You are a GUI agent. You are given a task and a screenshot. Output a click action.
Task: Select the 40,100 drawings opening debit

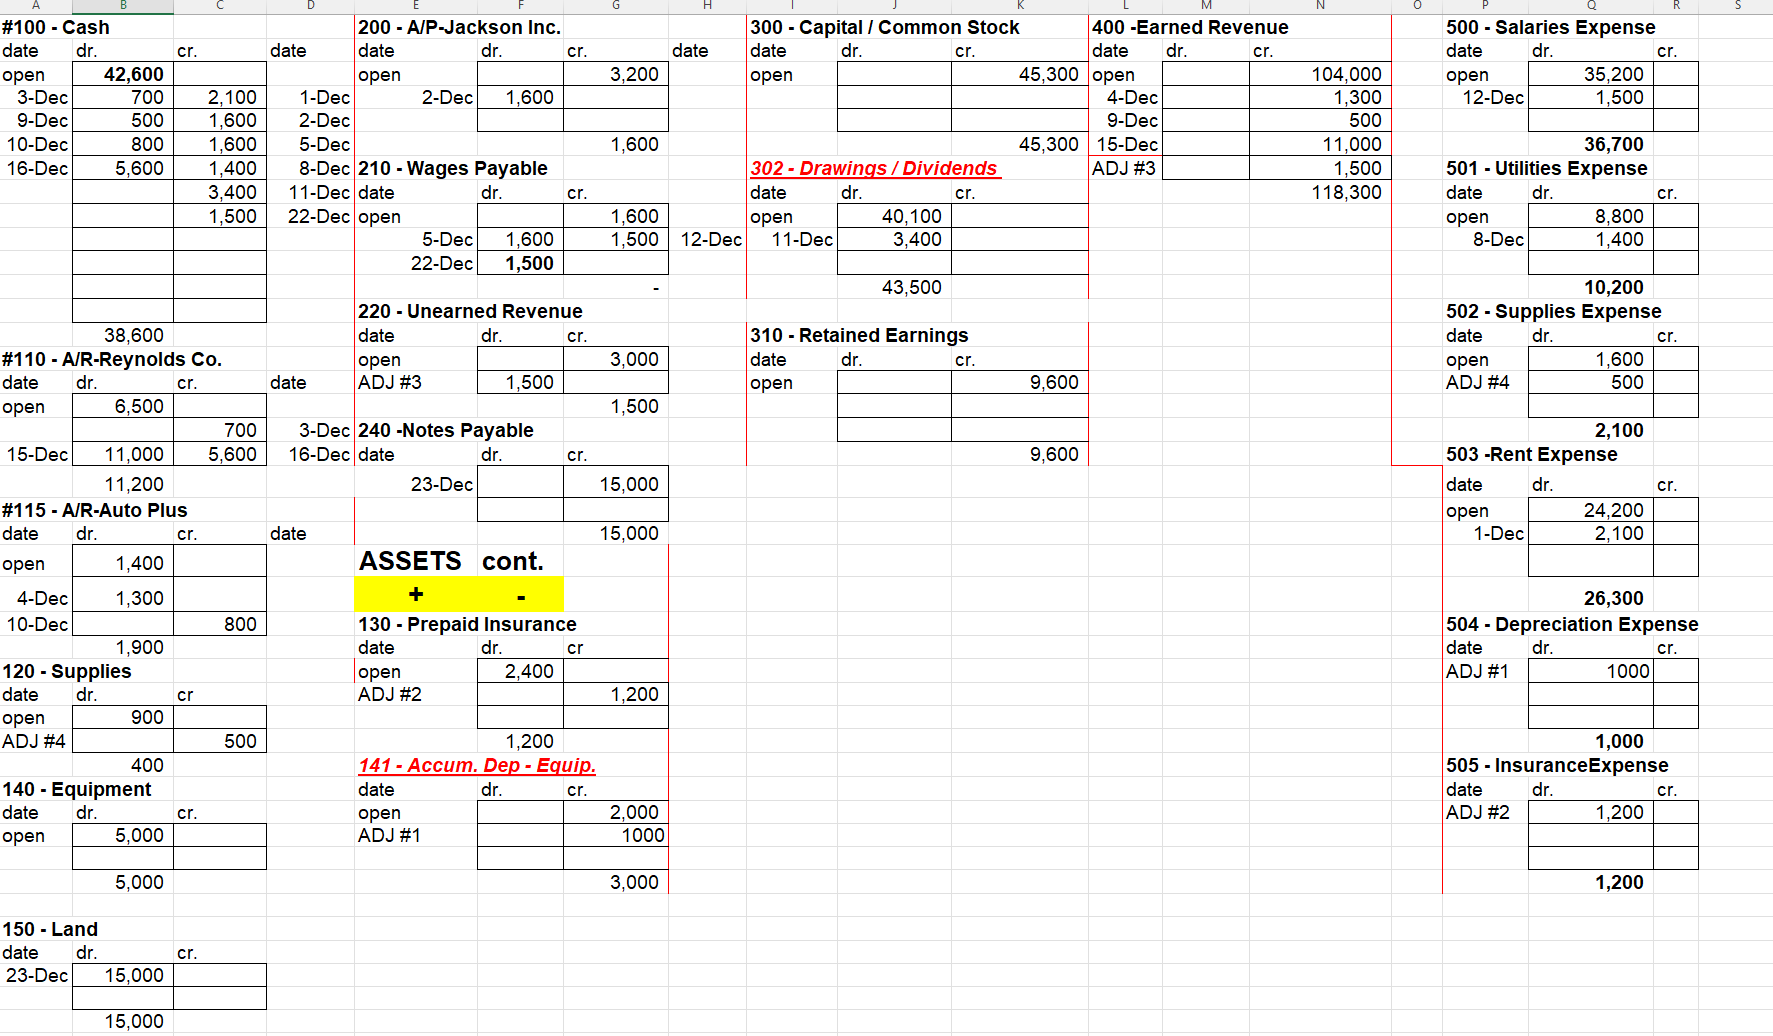tap(894, 216)
